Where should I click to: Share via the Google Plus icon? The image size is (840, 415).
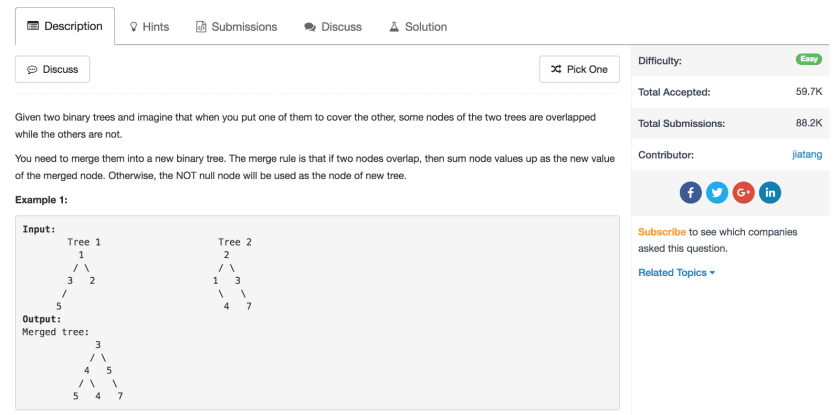[x=743, y=193]
